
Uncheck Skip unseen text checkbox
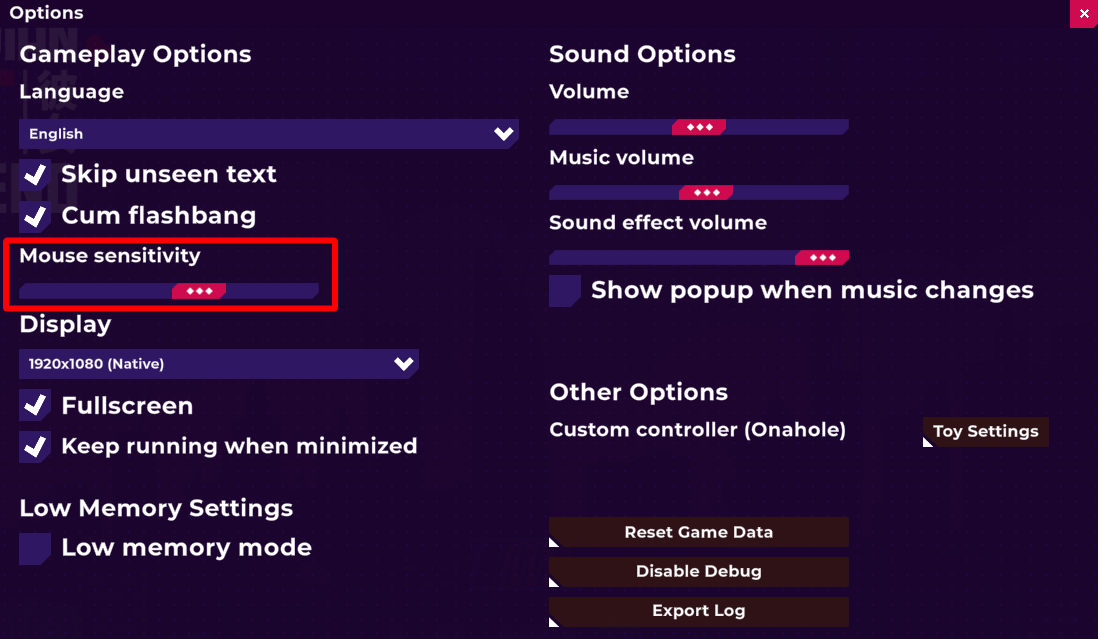coord(35,175)
